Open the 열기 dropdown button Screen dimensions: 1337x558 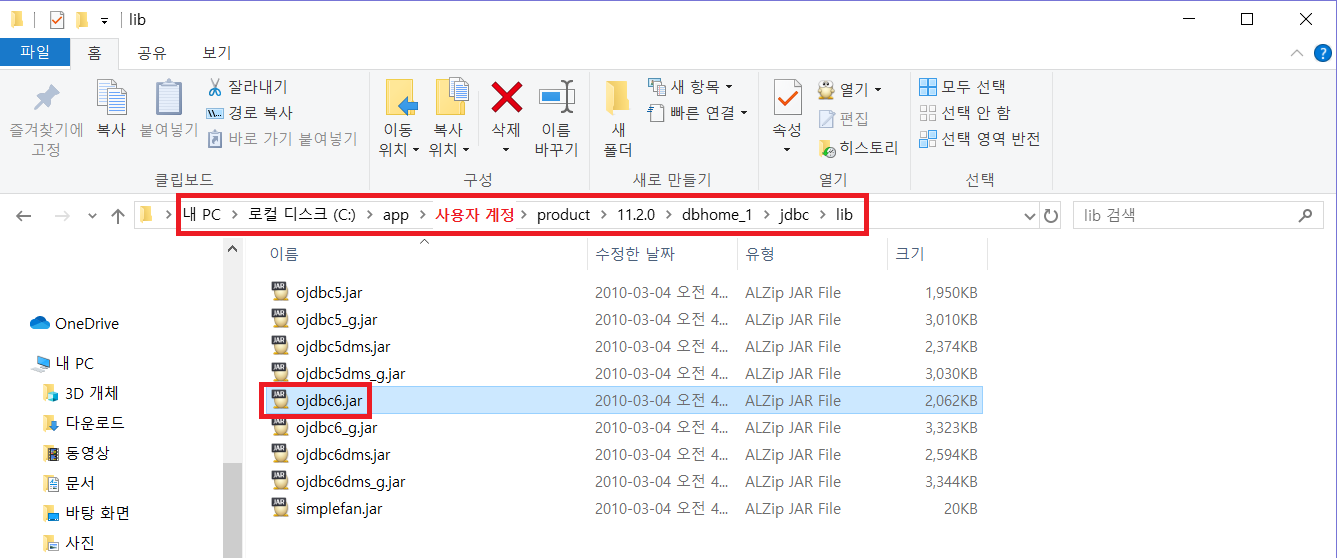pos(850,89)
